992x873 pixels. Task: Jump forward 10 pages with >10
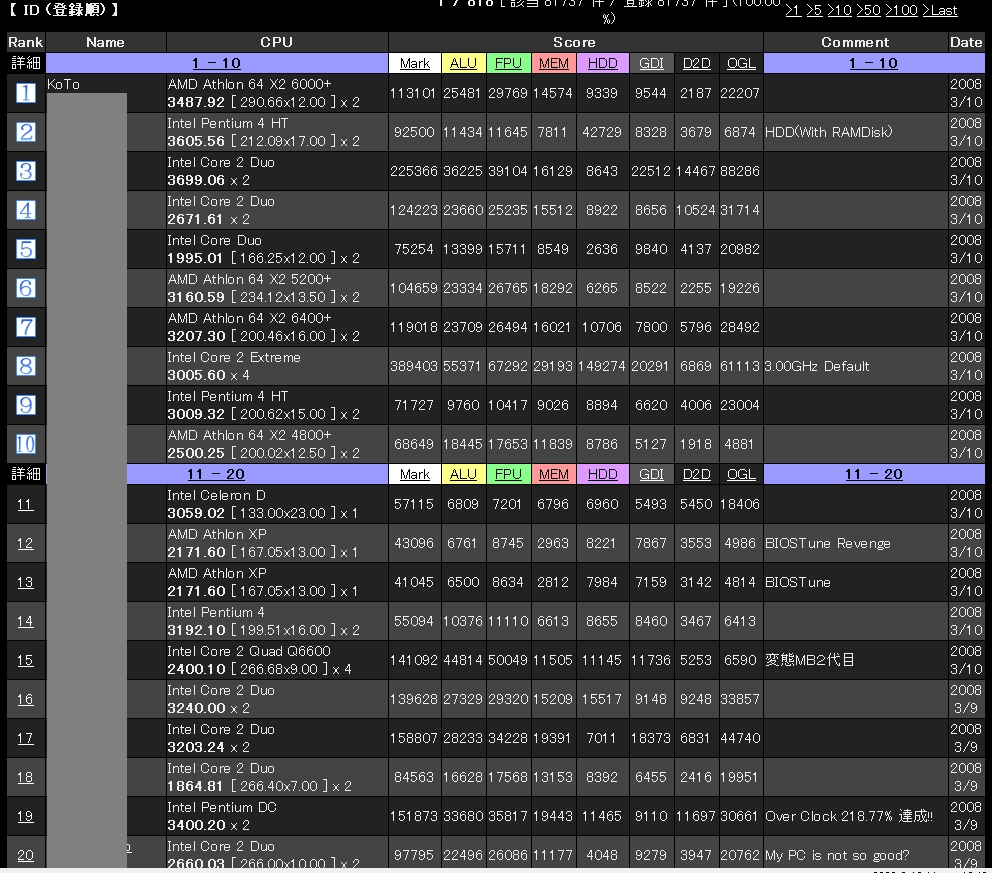pos(839,10)
